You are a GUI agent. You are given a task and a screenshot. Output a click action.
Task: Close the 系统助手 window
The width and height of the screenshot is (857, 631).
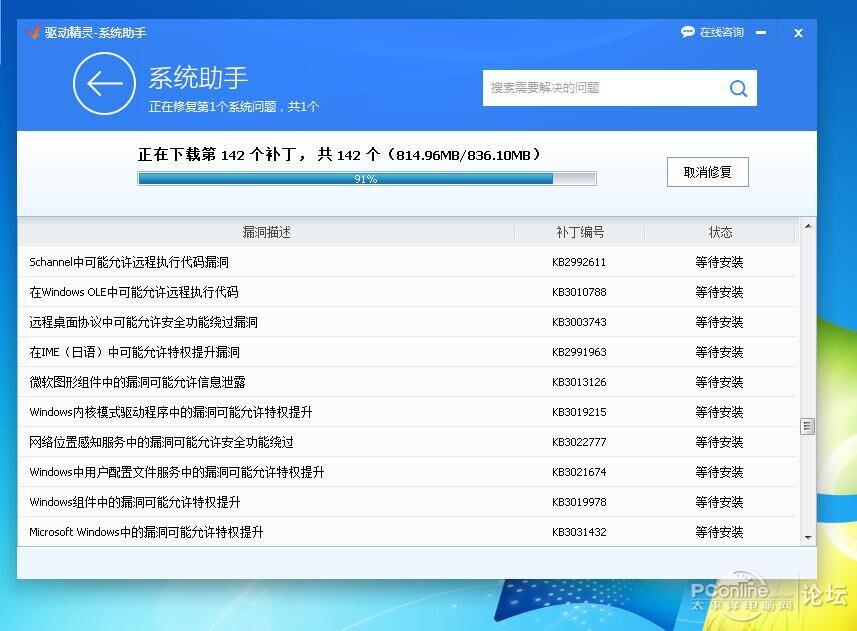click(x=798, y=33)
